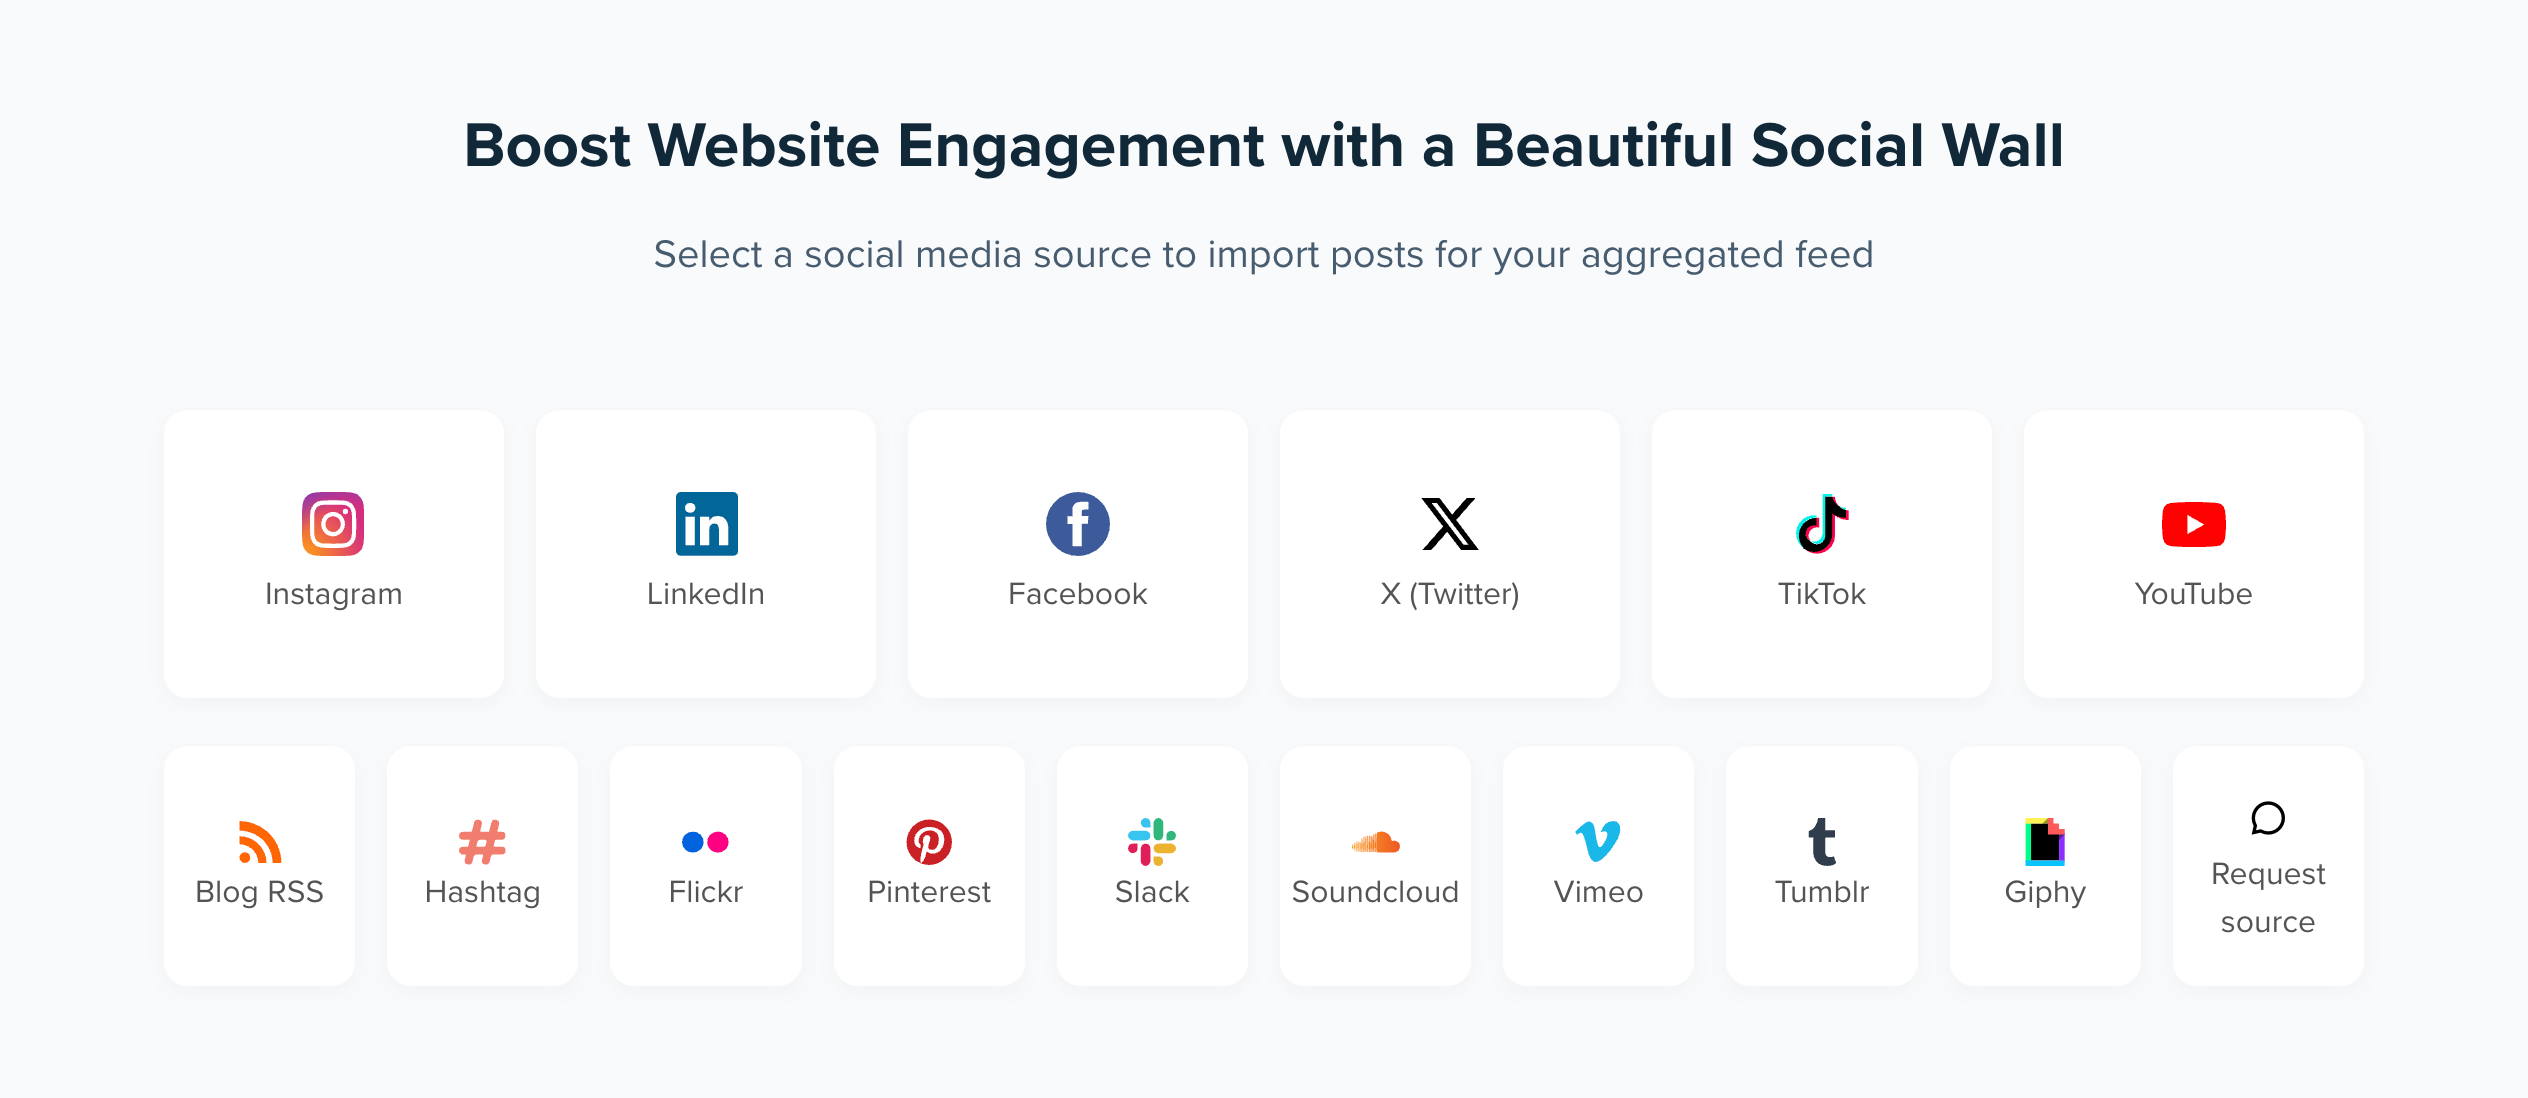Choose the Facebook logo icon
Viewport: 2528px width, 1098px height.
(1077, 524)
